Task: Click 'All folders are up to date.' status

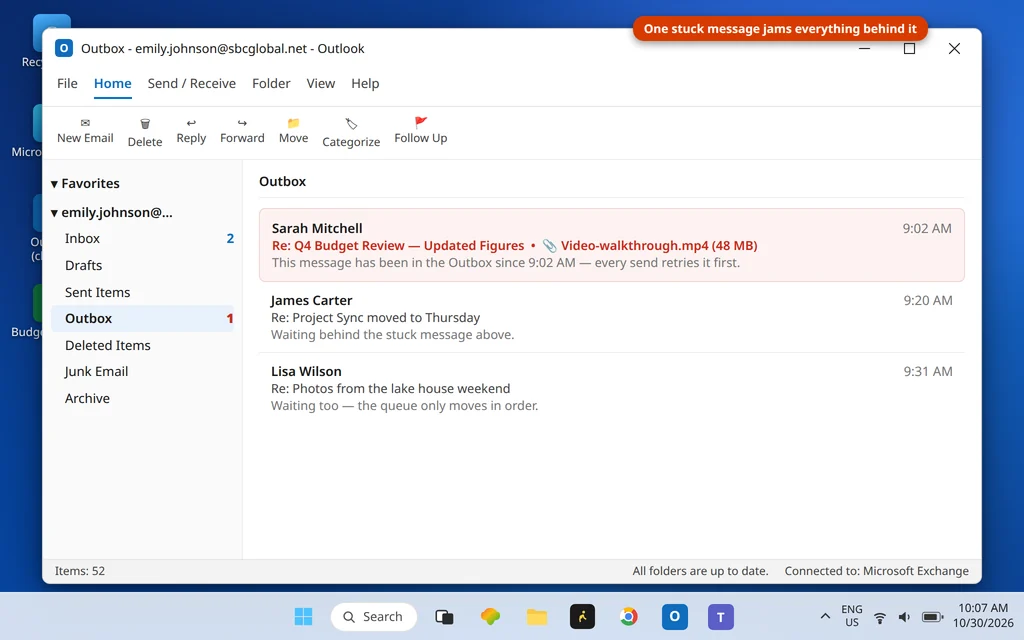Action: [x=700, y=571]
